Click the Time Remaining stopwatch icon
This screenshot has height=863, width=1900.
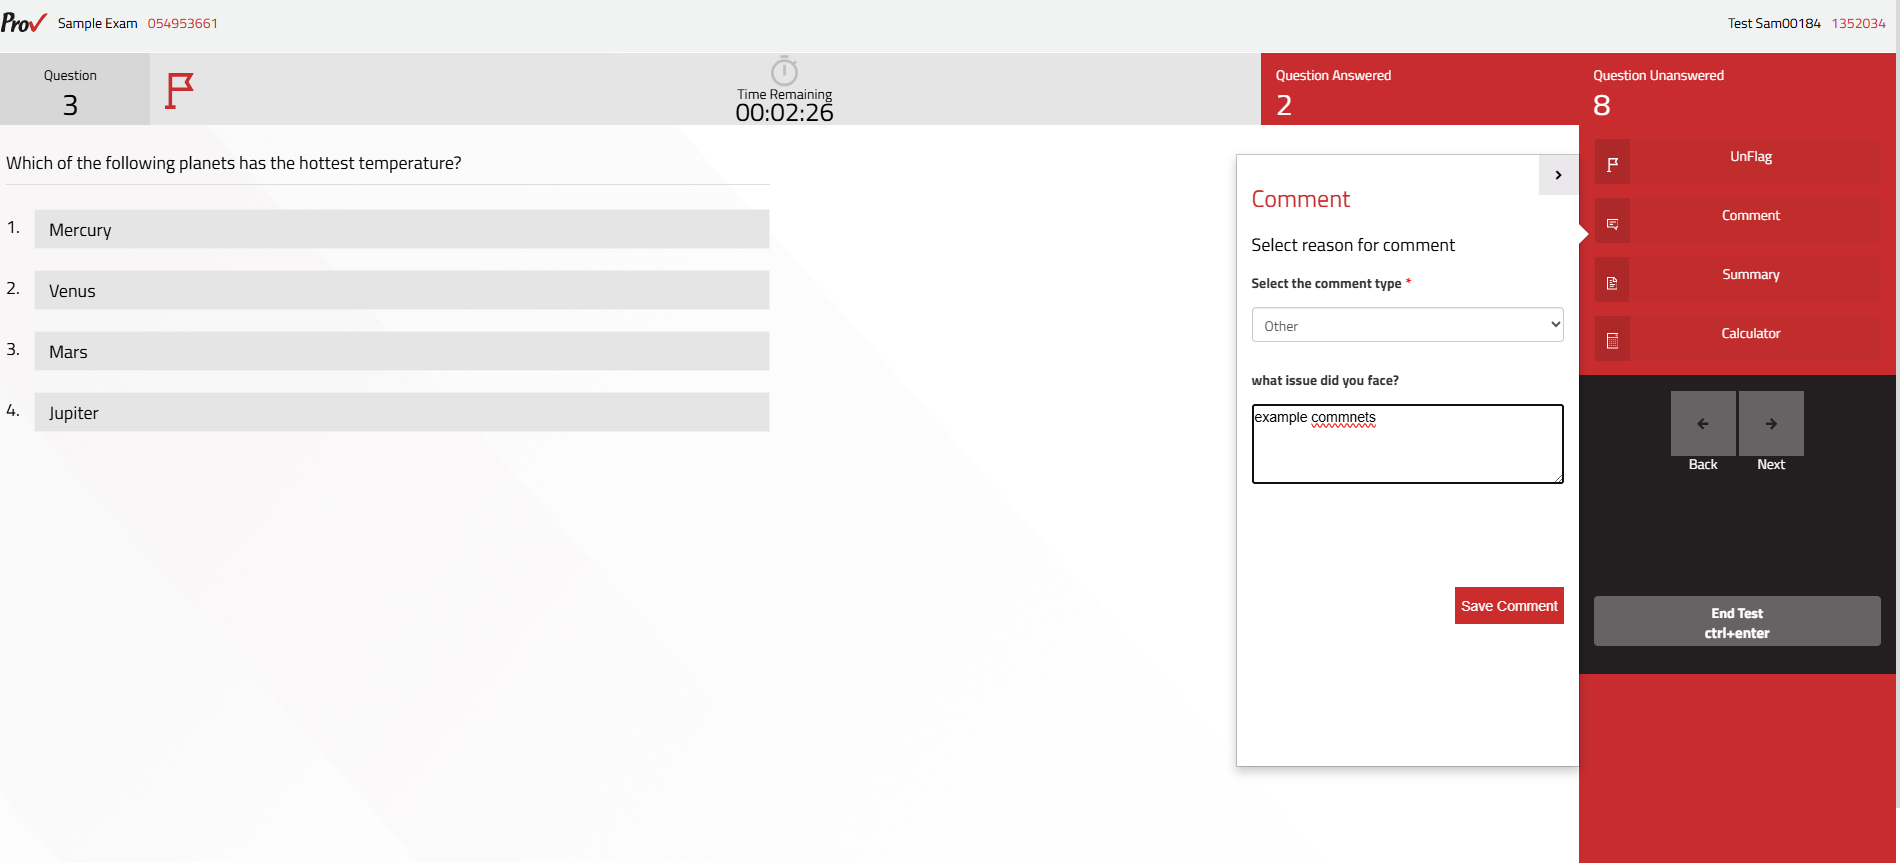(x=784, y=71)
